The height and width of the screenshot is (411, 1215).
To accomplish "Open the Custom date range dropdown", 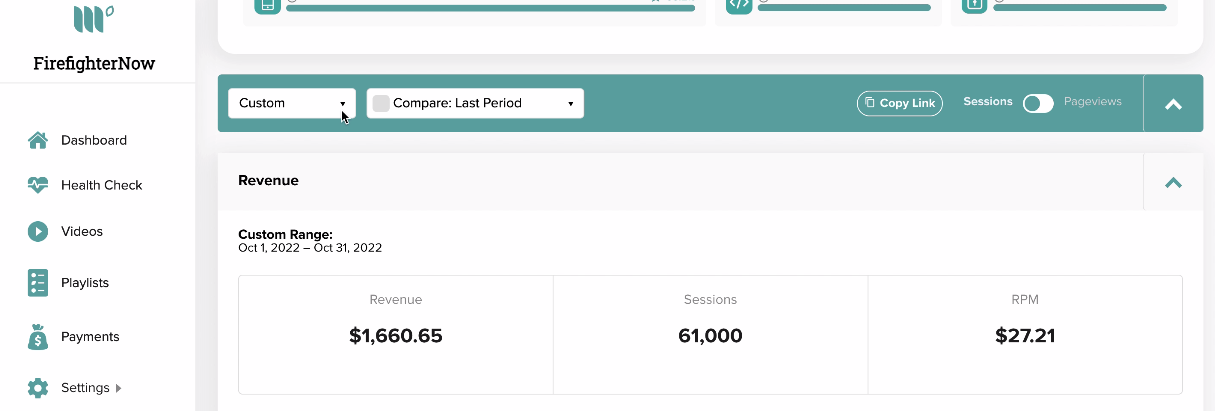I will click(292, 103).
